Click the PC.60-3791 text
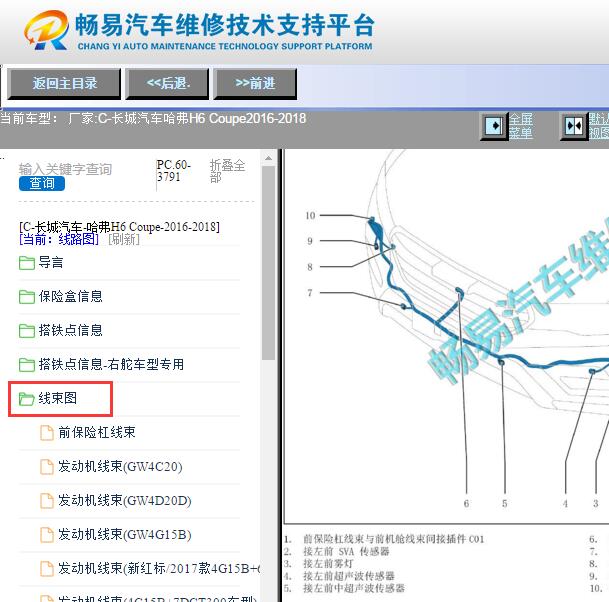 point(173,171)
